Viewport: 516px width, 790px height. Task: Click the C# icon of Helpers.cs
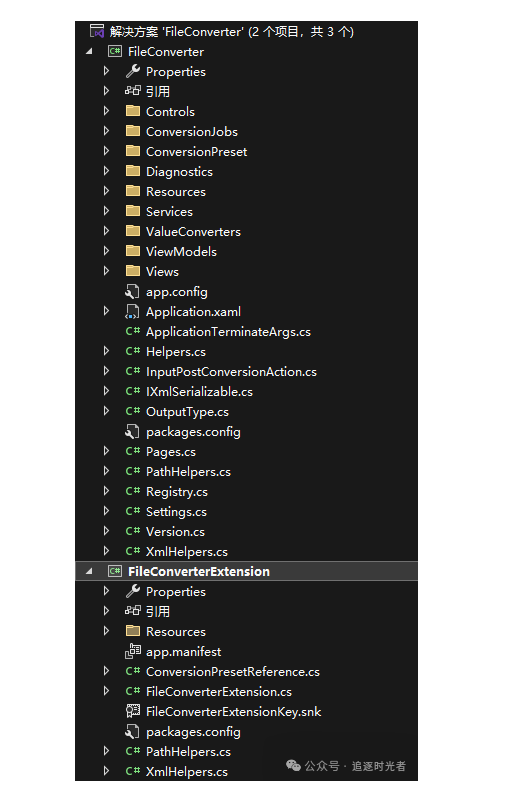(x=133, y=351)
